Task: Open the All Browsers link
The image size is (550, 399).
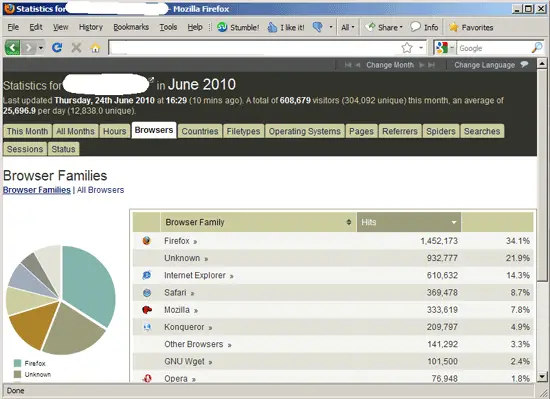Action: (100, 190)
